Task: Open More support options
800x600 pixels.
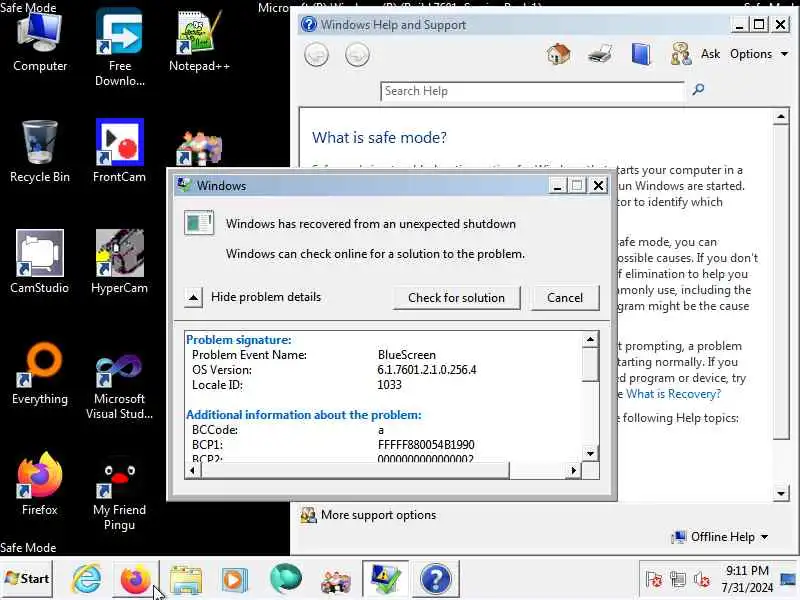Action: click(379, 515)
